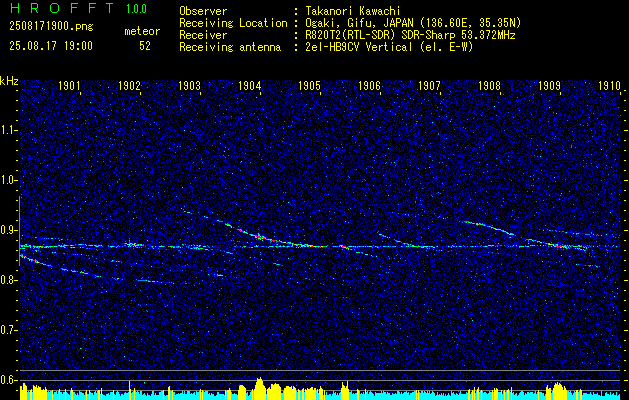
Task: Click the Receiving Location label
Action: pos(233,23)
